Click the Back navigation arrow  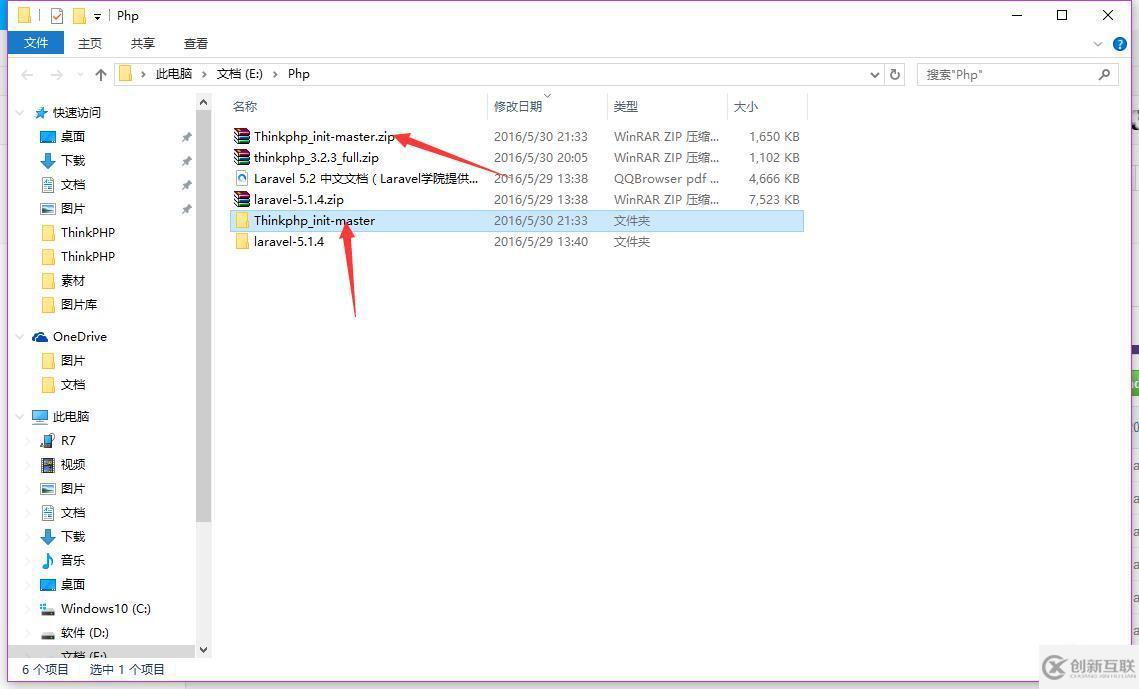pyautogui.click(x=28, y=74)
